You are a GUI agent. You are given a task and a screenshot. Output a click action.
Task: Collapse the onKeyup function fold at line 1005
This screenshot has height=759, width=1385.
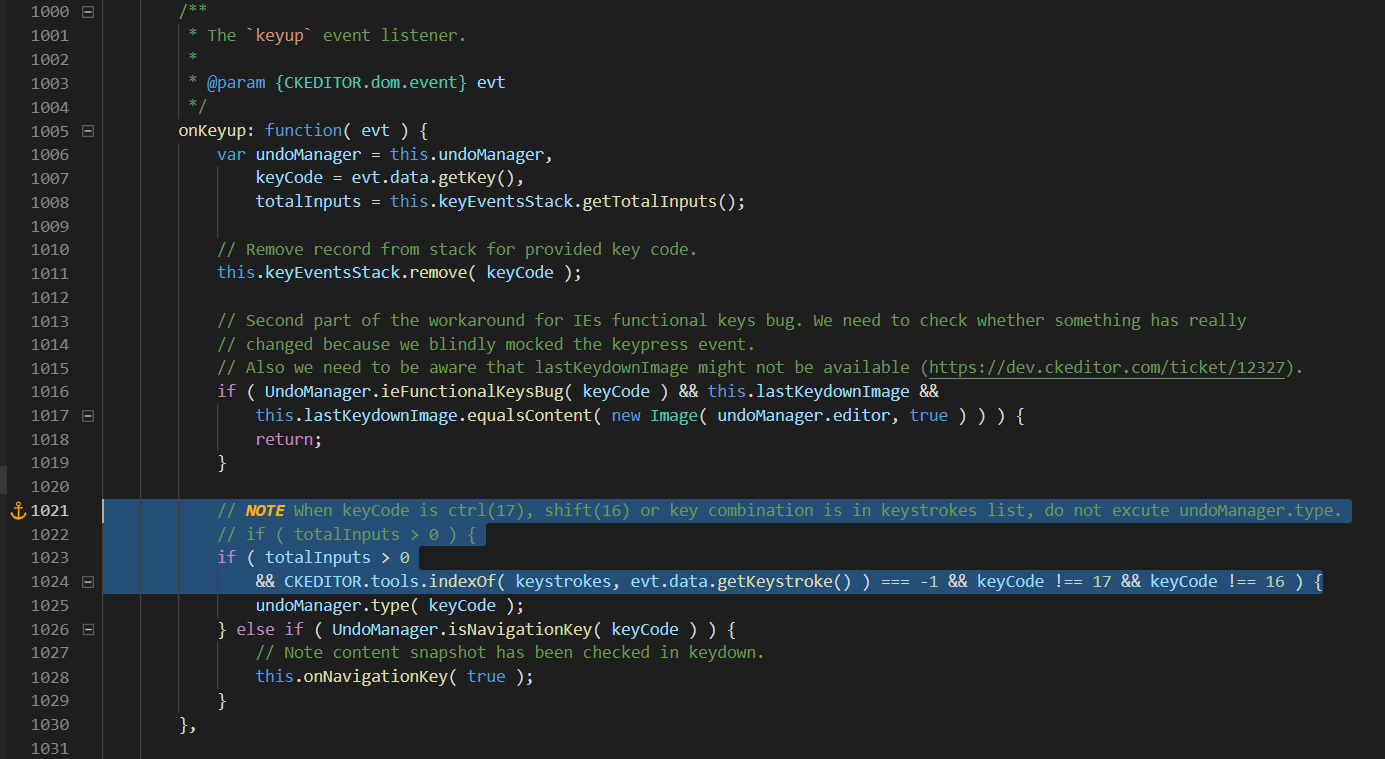pos(87,130)
